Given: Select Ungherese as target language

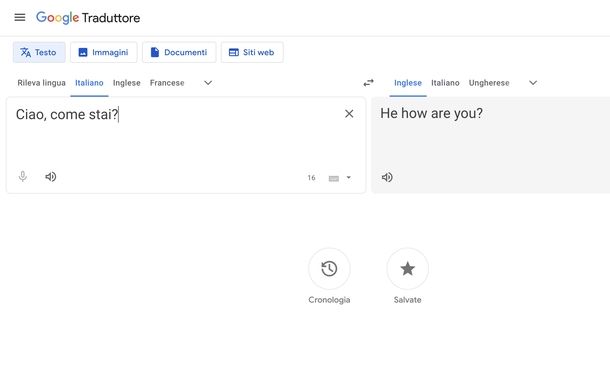Looking at the screenshot, I should (x=489, y=83).
